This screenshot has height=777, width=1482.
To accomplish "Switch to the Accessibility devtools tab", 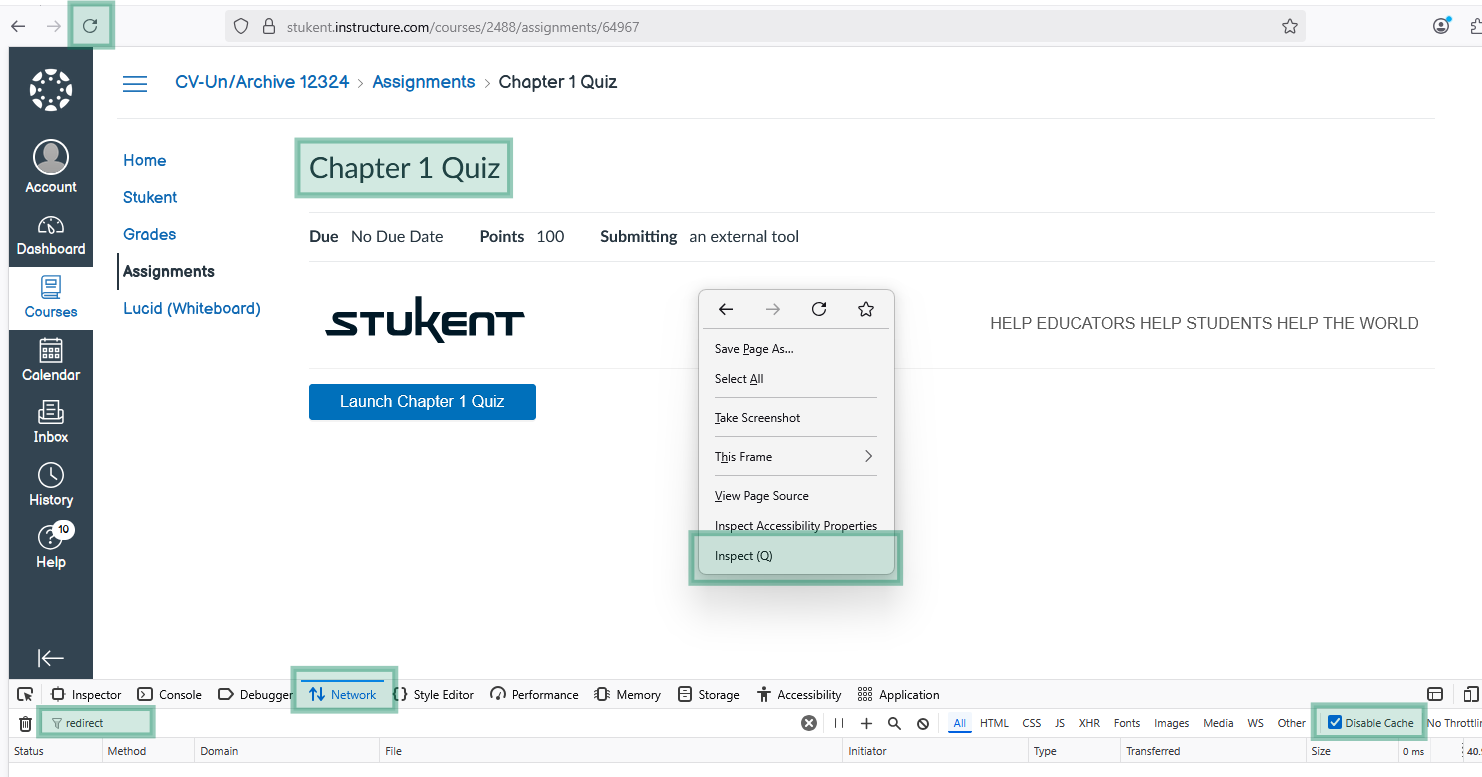I will click(798, 694).
